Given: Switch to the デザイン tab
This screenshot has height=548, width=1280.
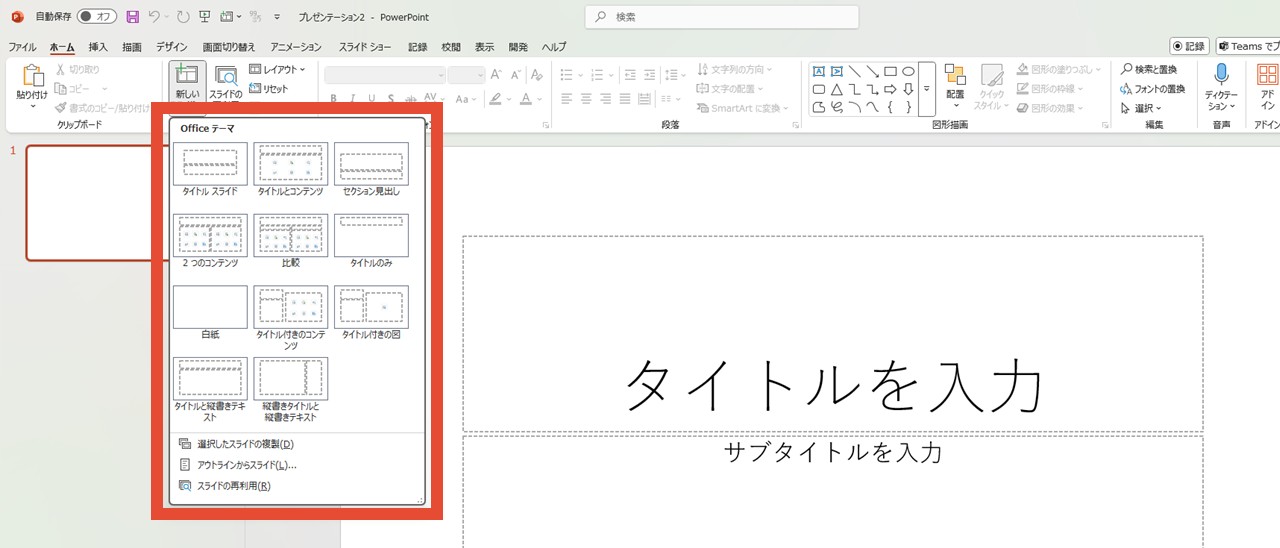Looking at the screenshot, I should (172, 47).
